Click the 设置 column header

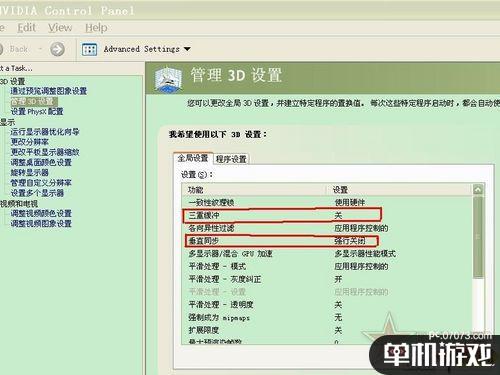coord(399,190)
